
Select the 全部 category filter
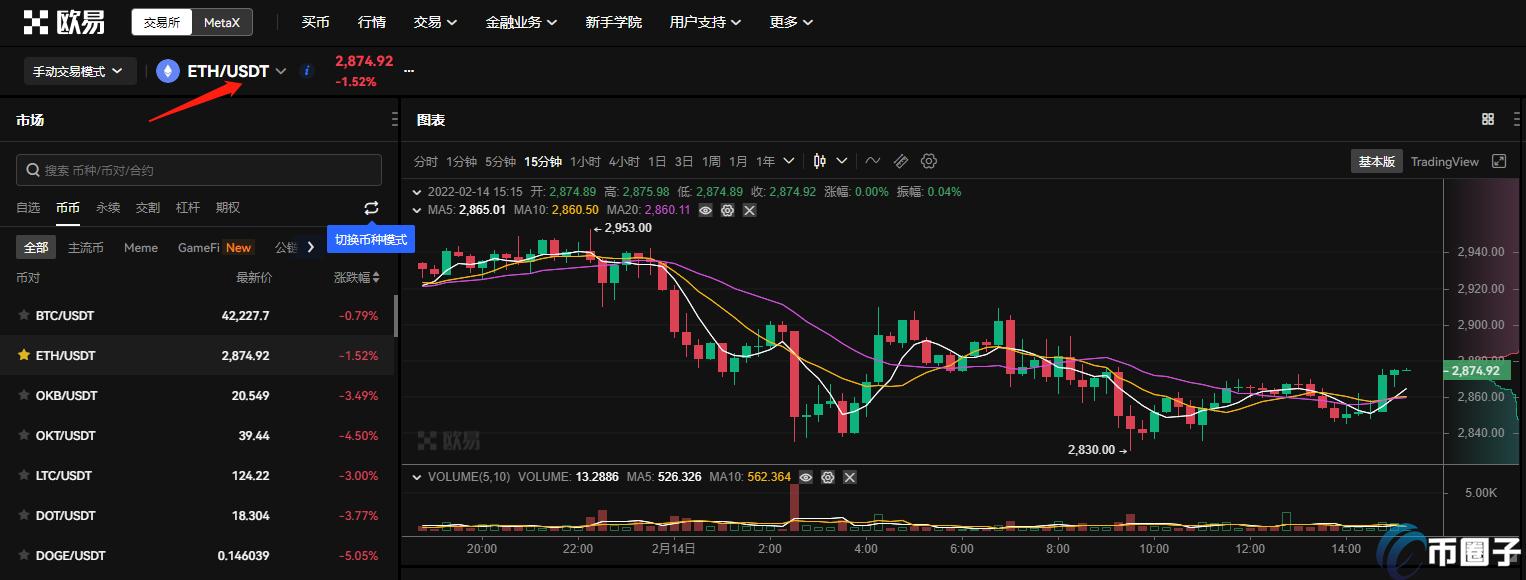[36, 247]
